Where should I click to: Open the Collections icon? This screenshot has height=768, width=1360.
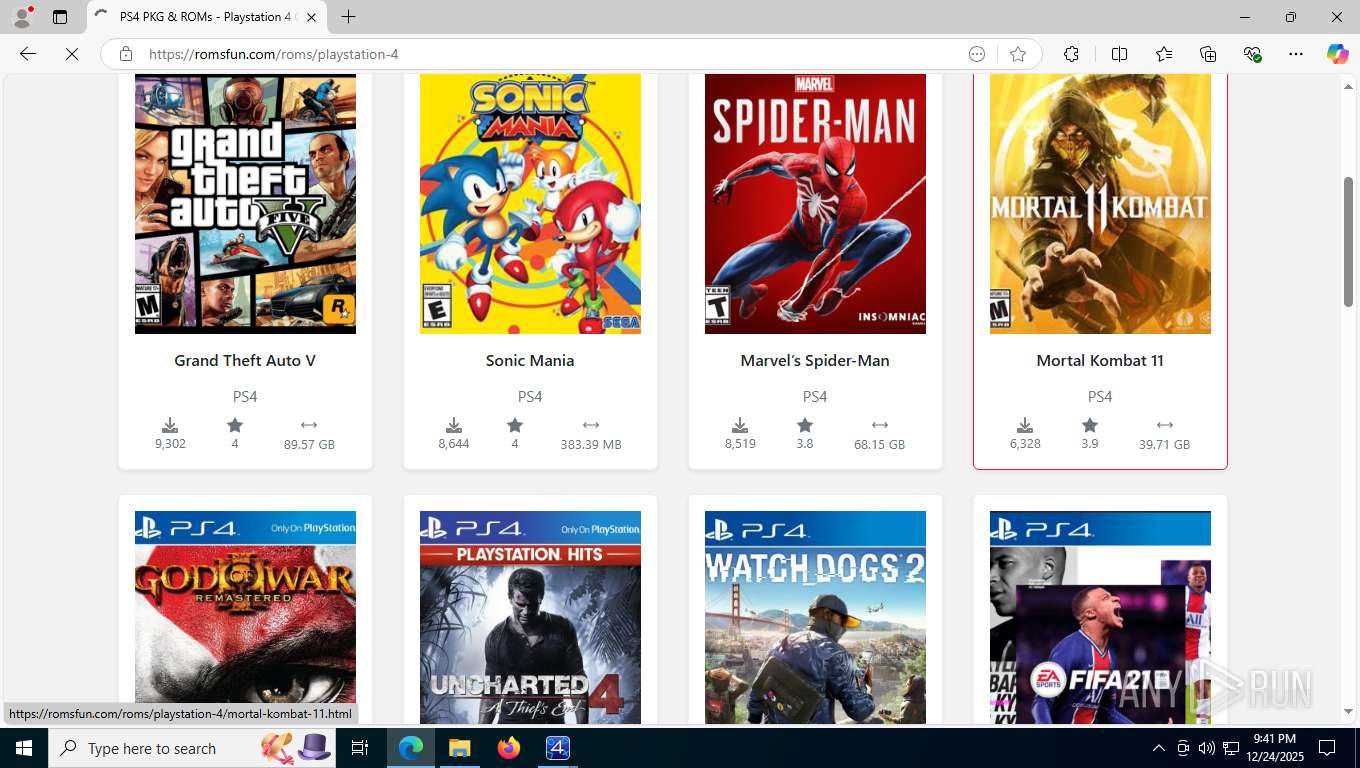pyautogui.click(x=1208, y=54)
